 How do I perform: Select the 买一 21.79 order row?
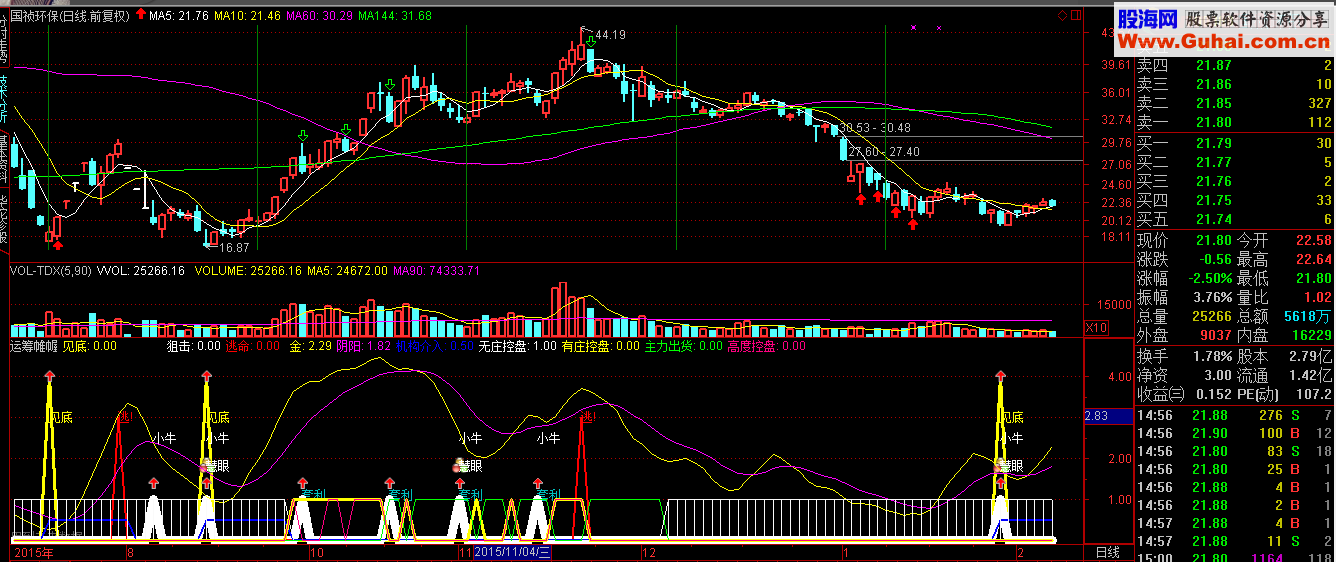(1236, 143)
